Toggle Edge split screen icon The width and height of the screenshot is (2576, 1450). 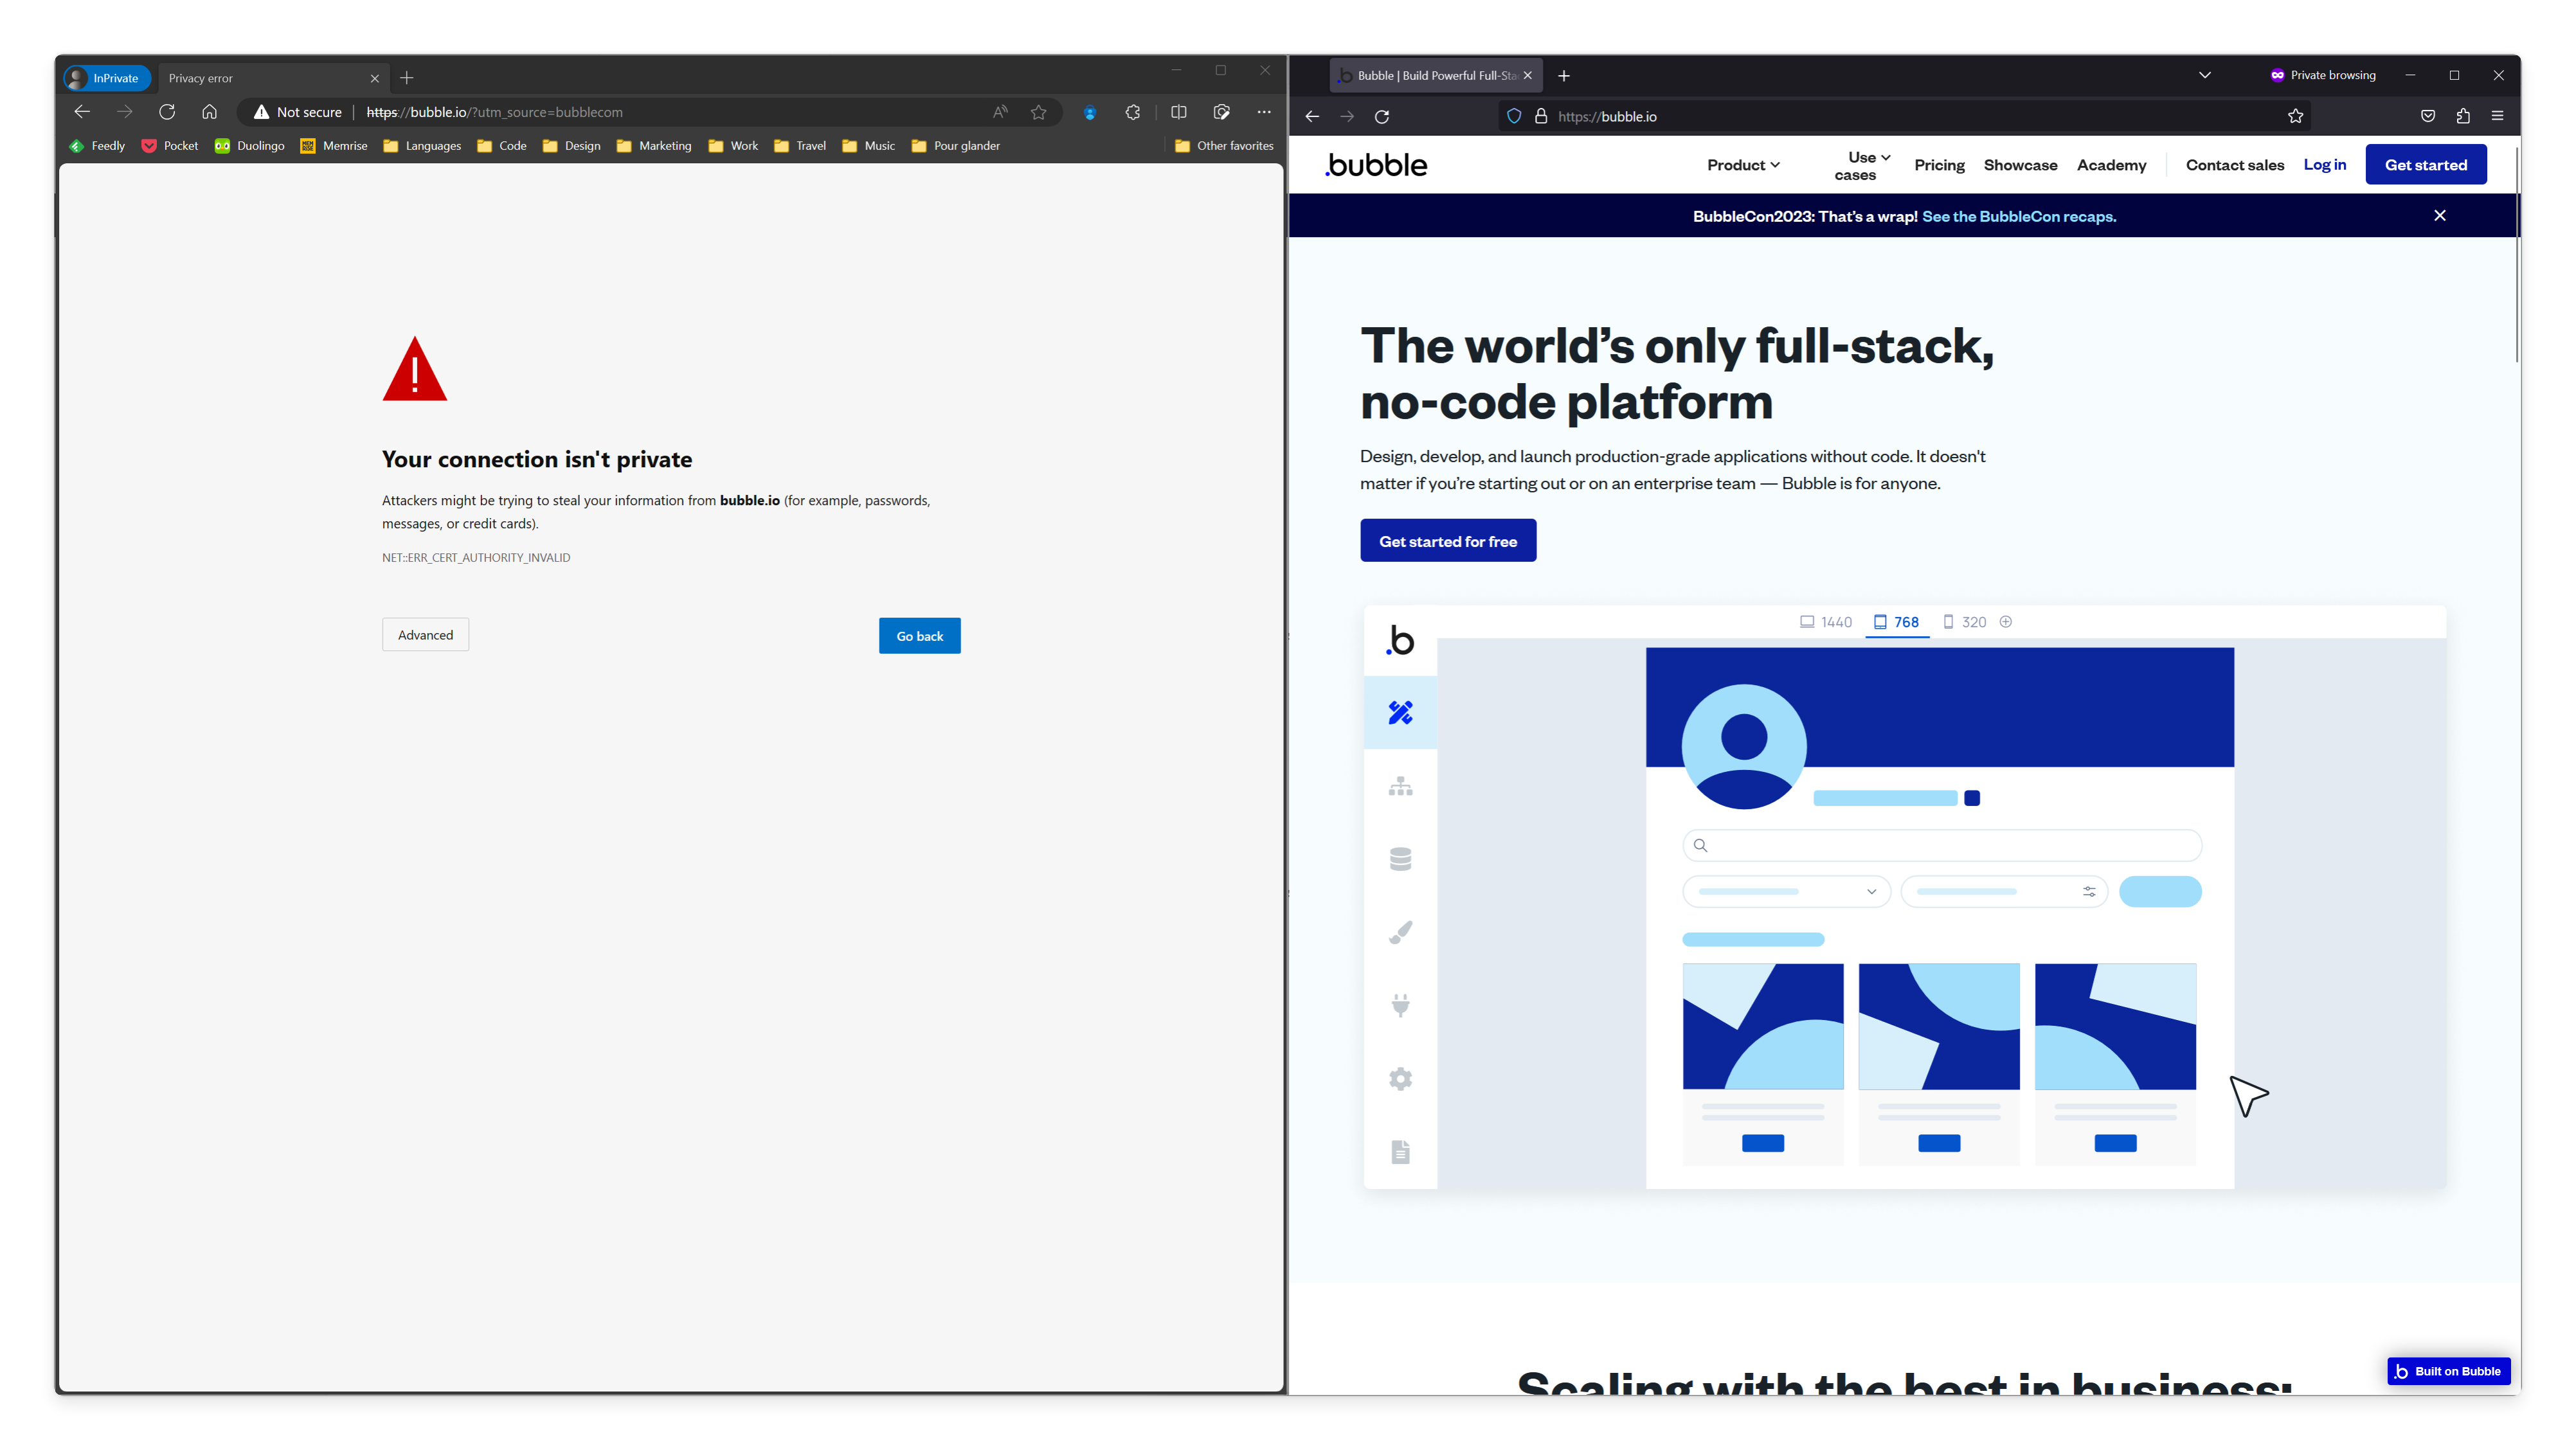coord(1179,112)
